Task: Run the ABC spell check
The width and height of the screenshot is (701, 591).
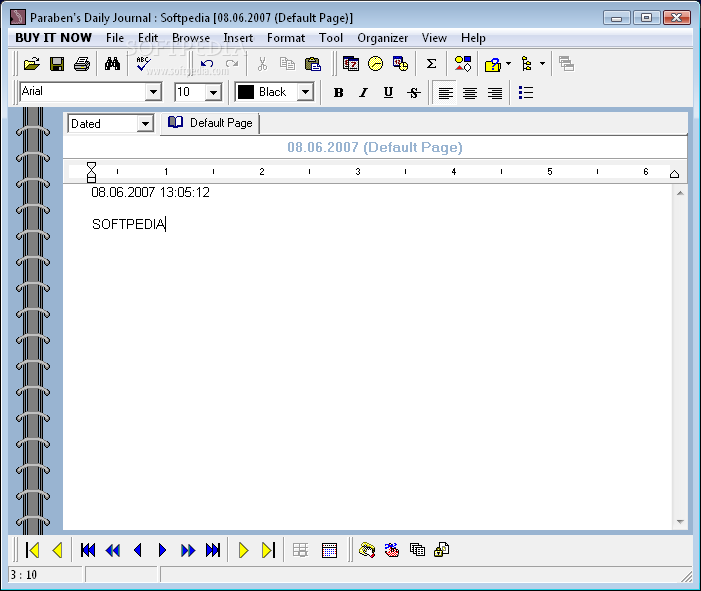Action: 144,64
